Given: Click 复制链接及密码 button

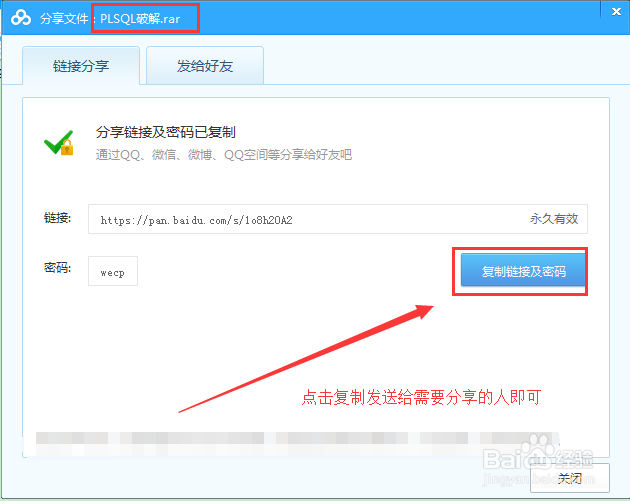Looking at the screenshot, I should (523, 270).
